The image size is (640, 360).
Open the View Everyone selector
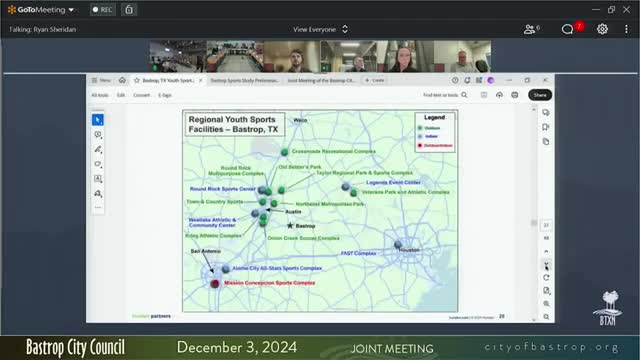coord(320,29)
